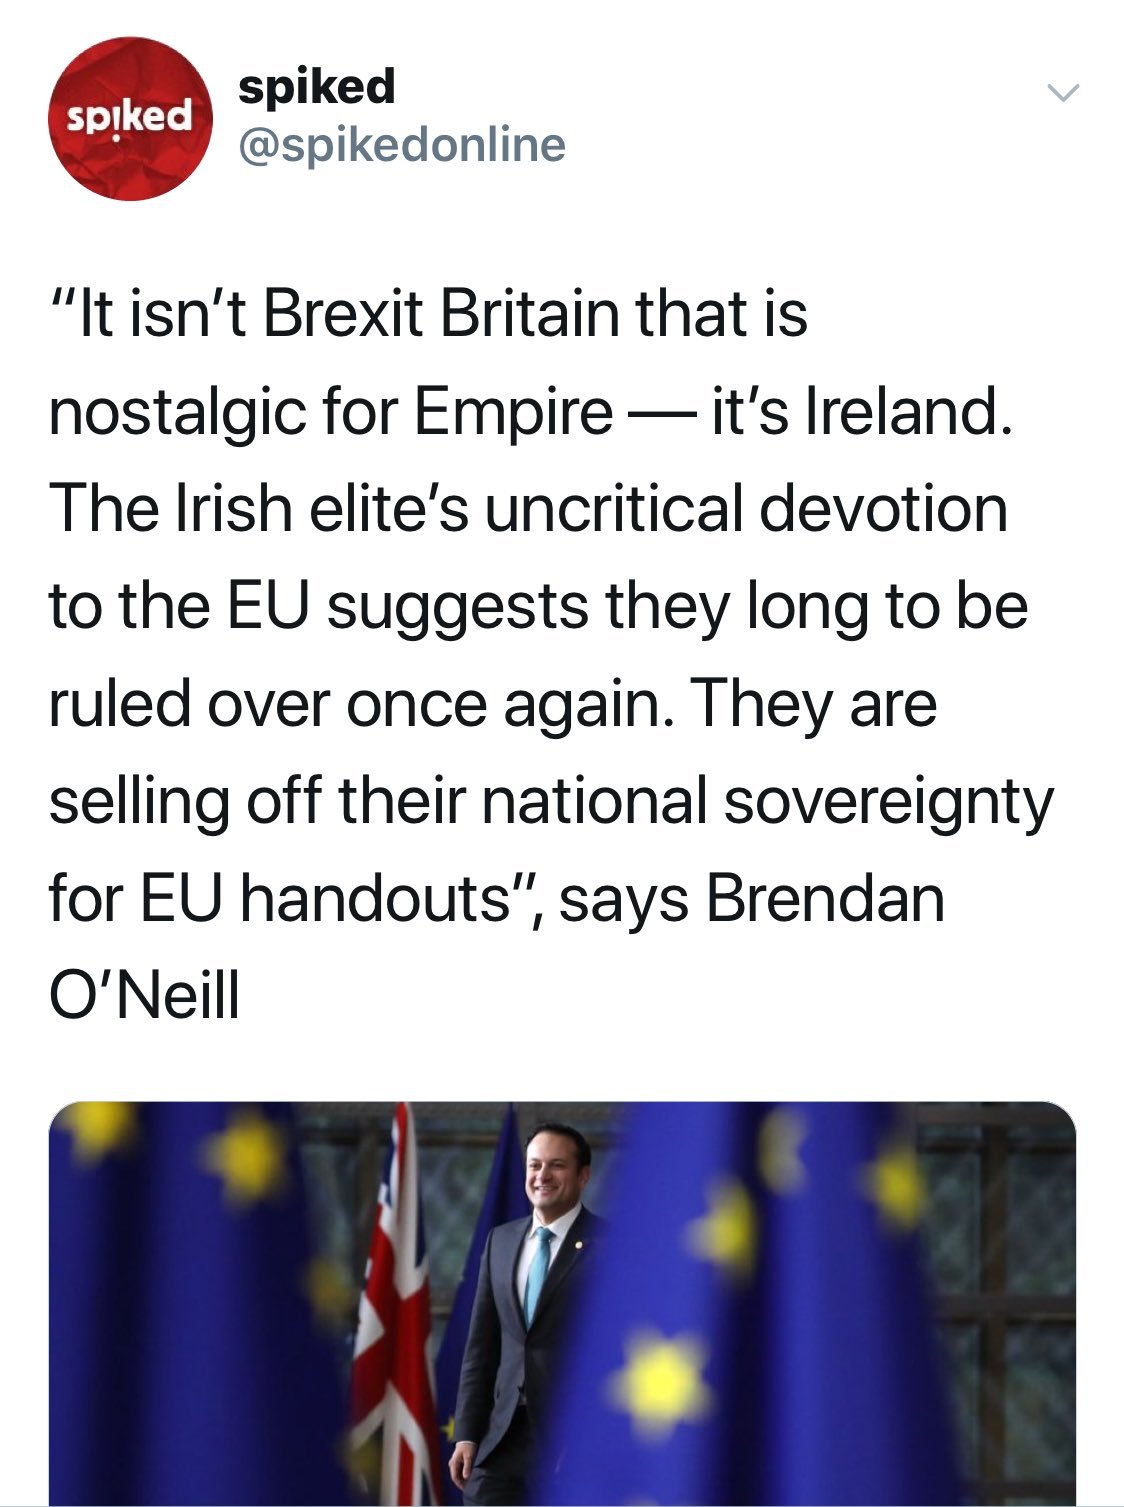Open the @spikedonline handle link
Screen dimensions: 1124x1507
pos(401,145)
